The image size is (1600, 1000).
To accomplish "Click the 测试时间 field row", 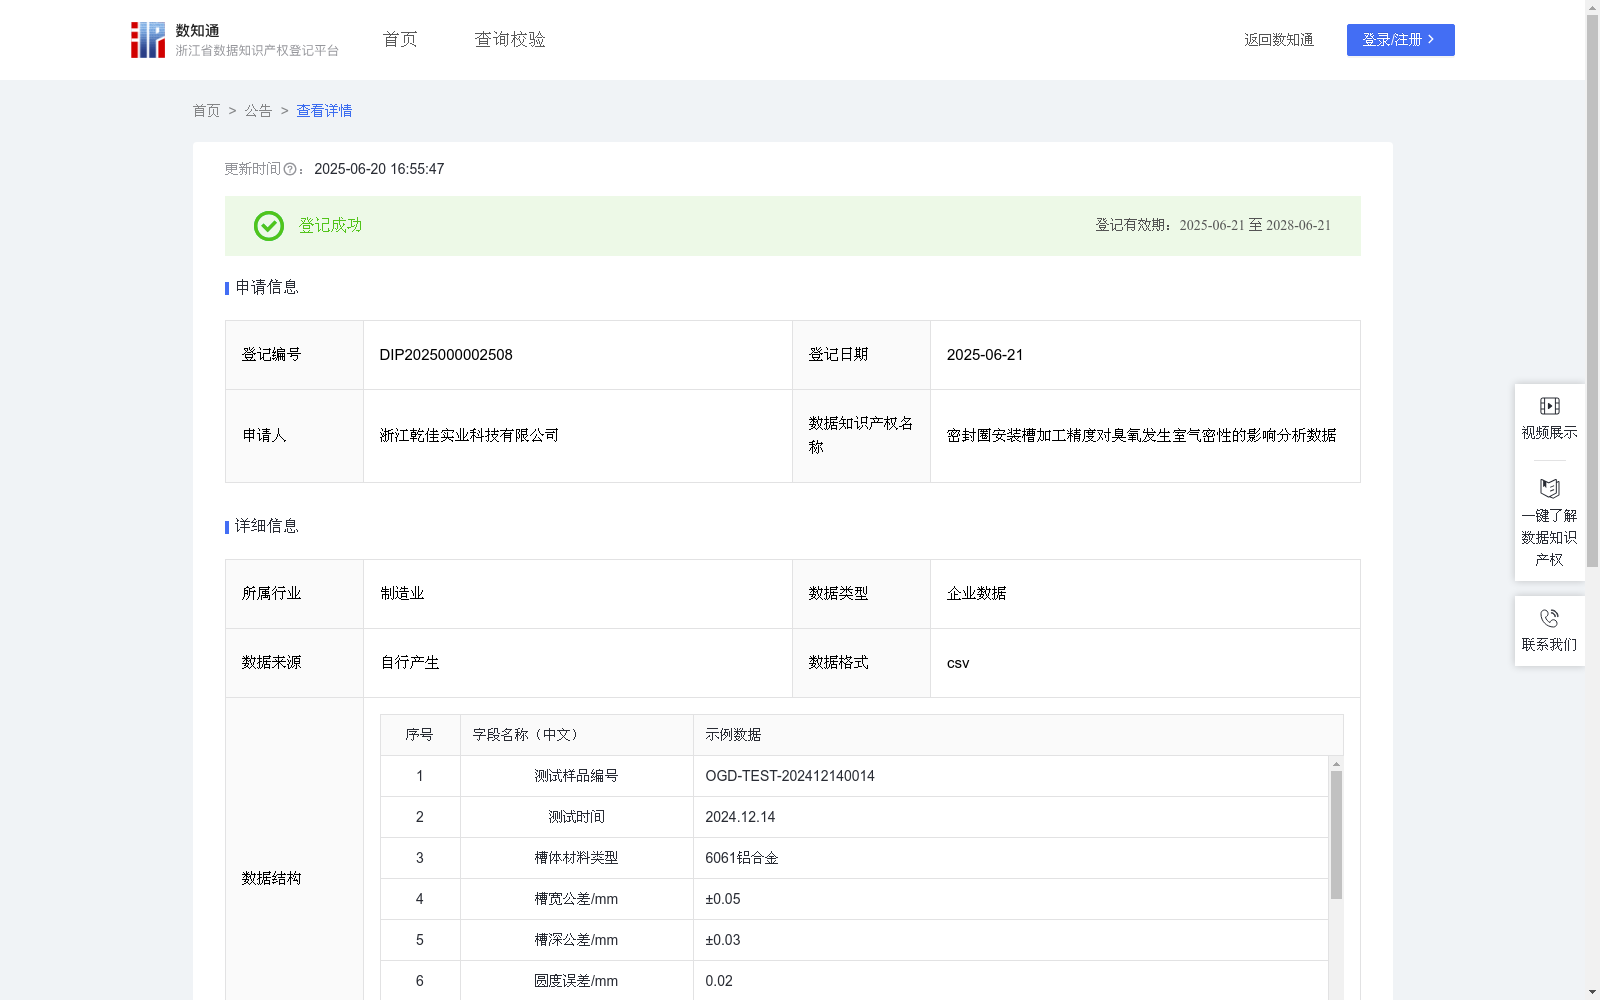I will click(854, 817).
